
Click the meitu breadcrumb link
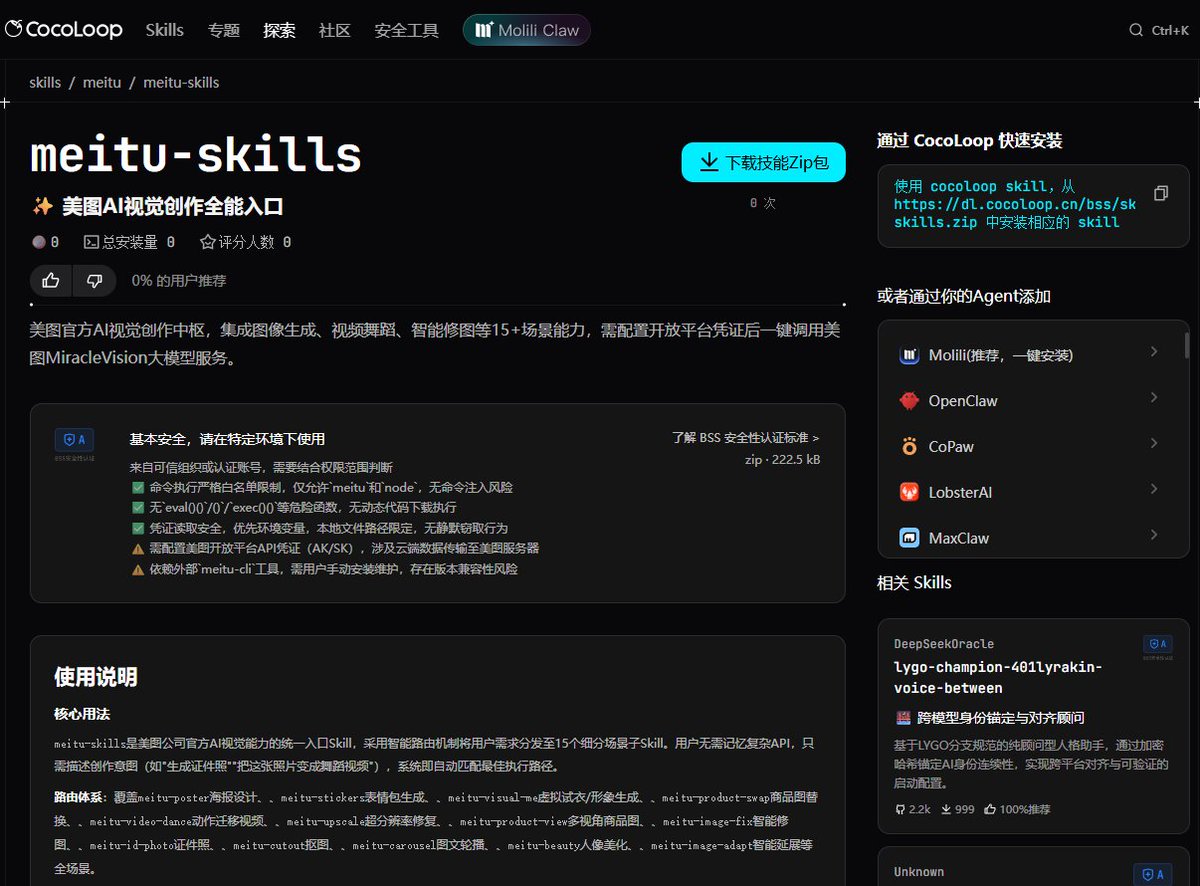(x=102, y=82)
